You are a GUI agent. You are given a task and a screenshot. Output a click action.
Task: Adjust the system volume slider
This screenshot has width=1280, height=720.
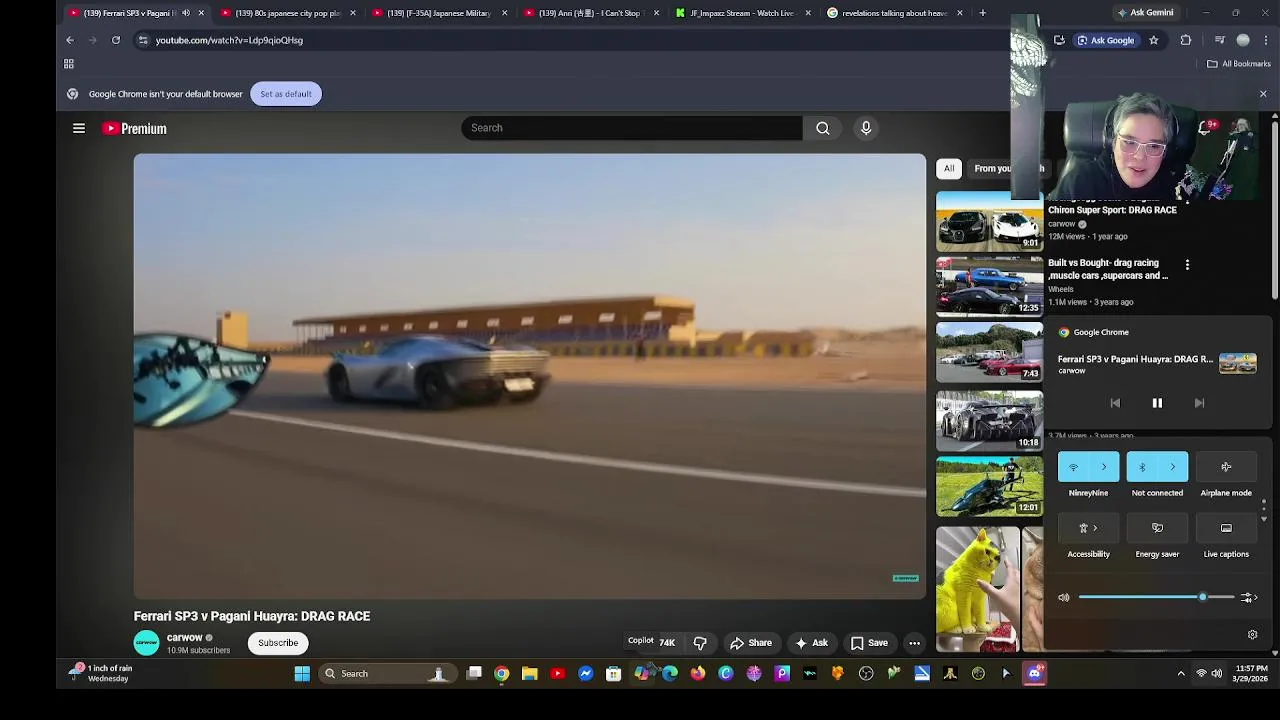point(1156,597)
